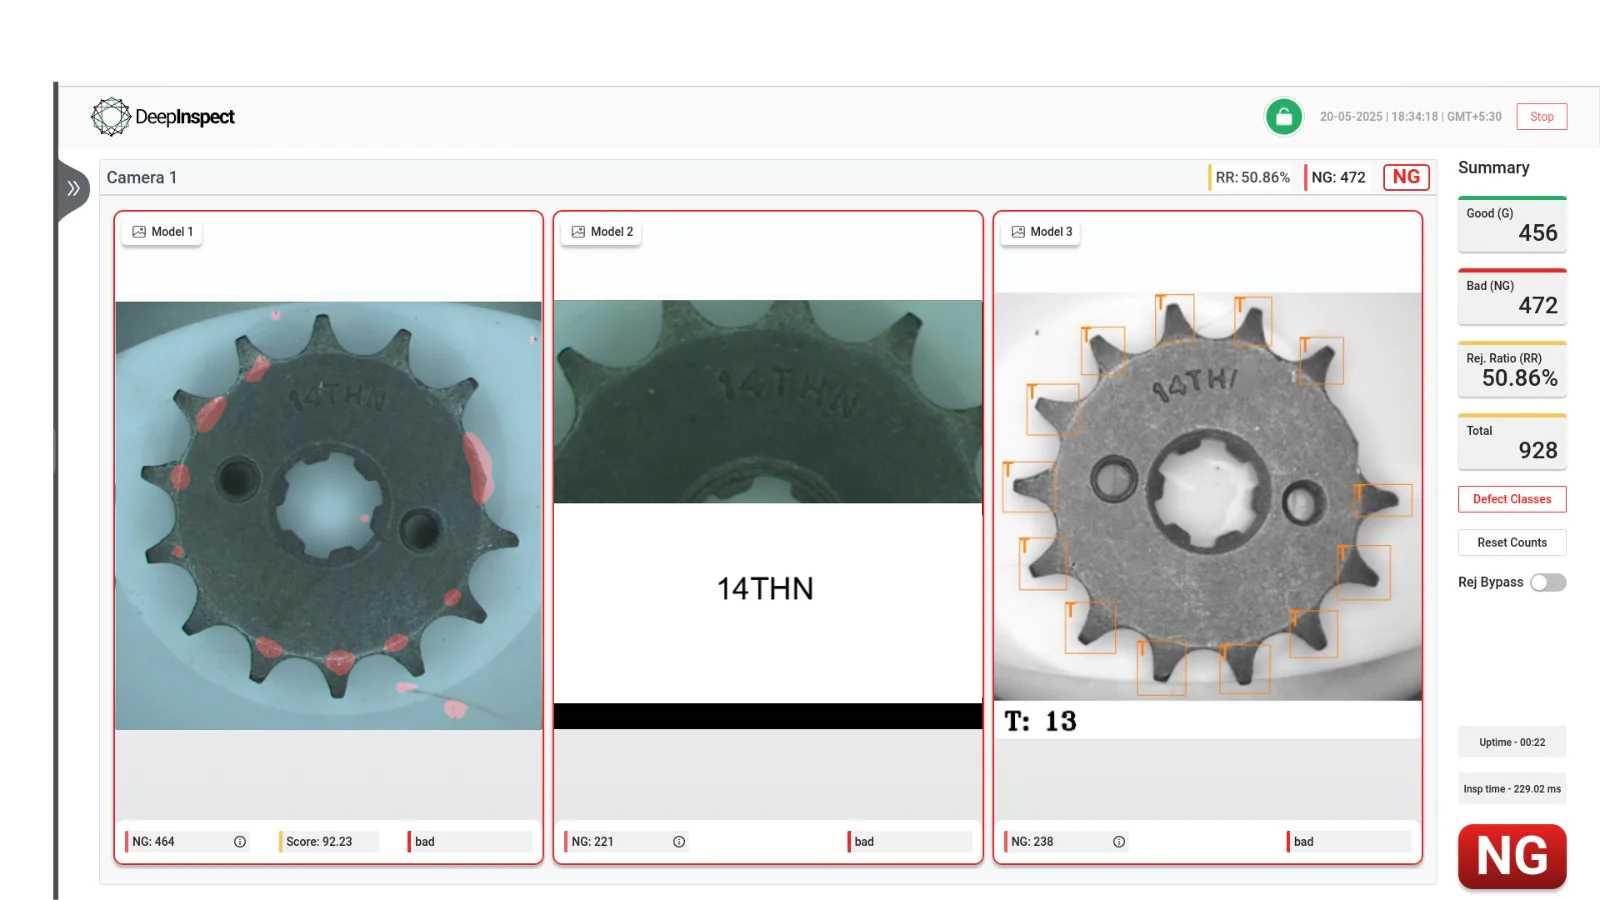
Task: Expand the Summary section header
Action: 1494,168
